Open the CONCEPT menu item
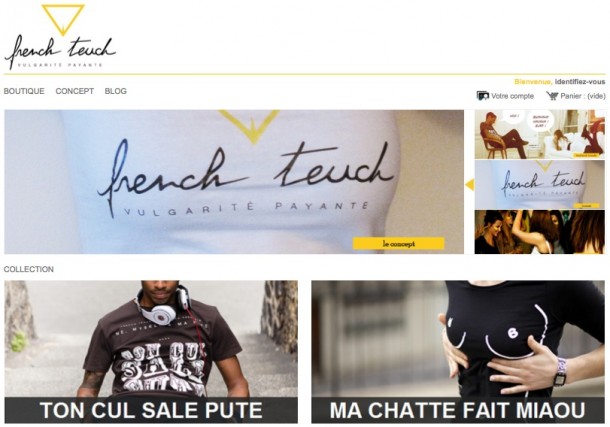Image resolution: width=610 pixels, height=427 pixels. click(x=75, y=91)
